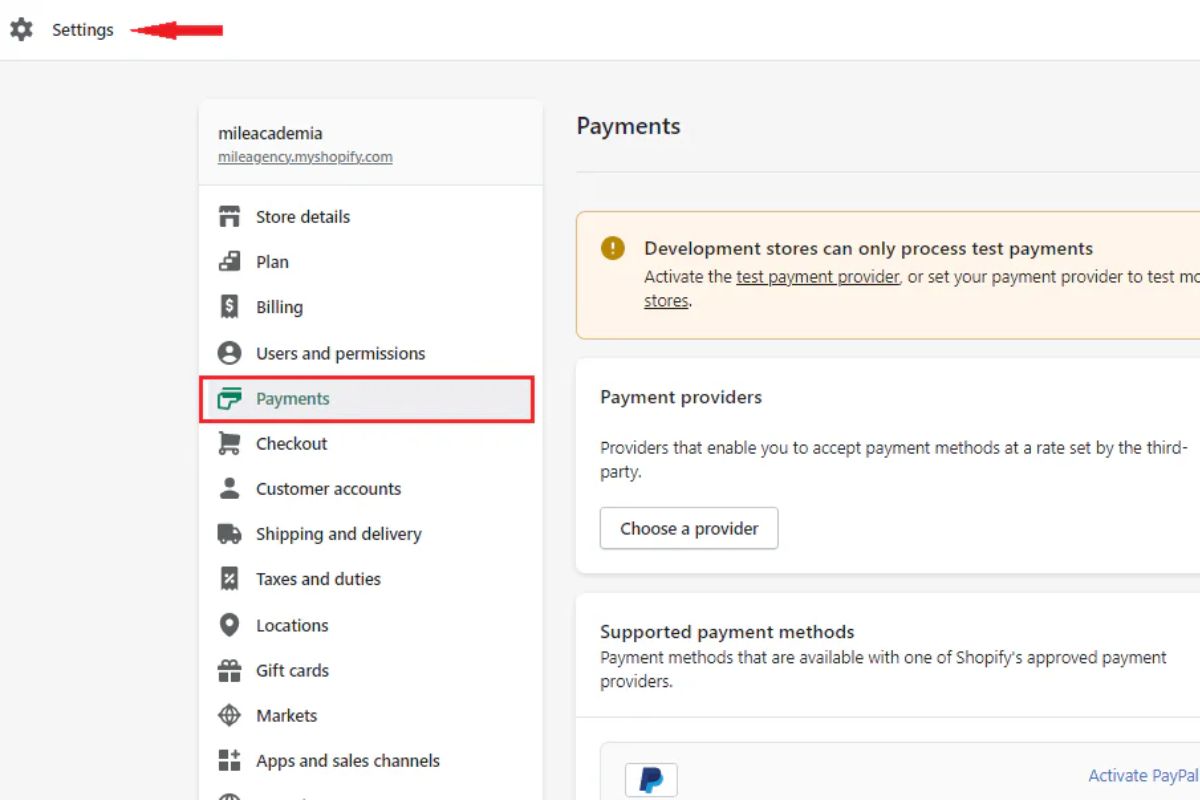This screenshot has width=1200, height=800.
Task: Click the Settings gear icon
Action: point(21,30)
